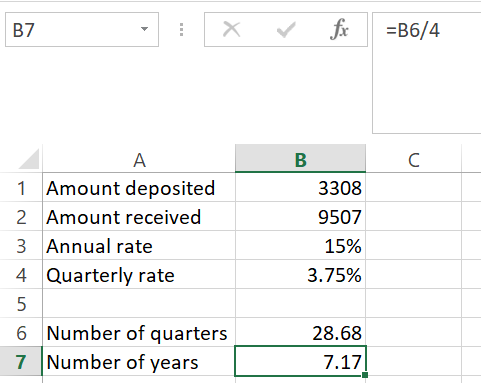Click the Enter checkmark formula bar icon

tap(286, 30)
